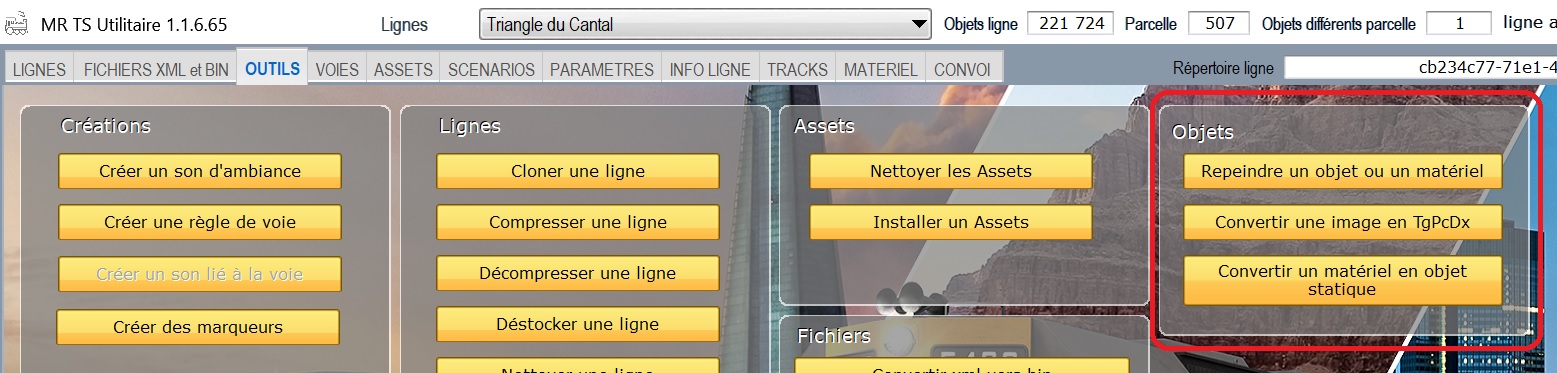The width and height of the screenshot is (1557, 373).
Task: Click Cloner une ligne button
Action: pyautogui.click(x=578, y=171)
